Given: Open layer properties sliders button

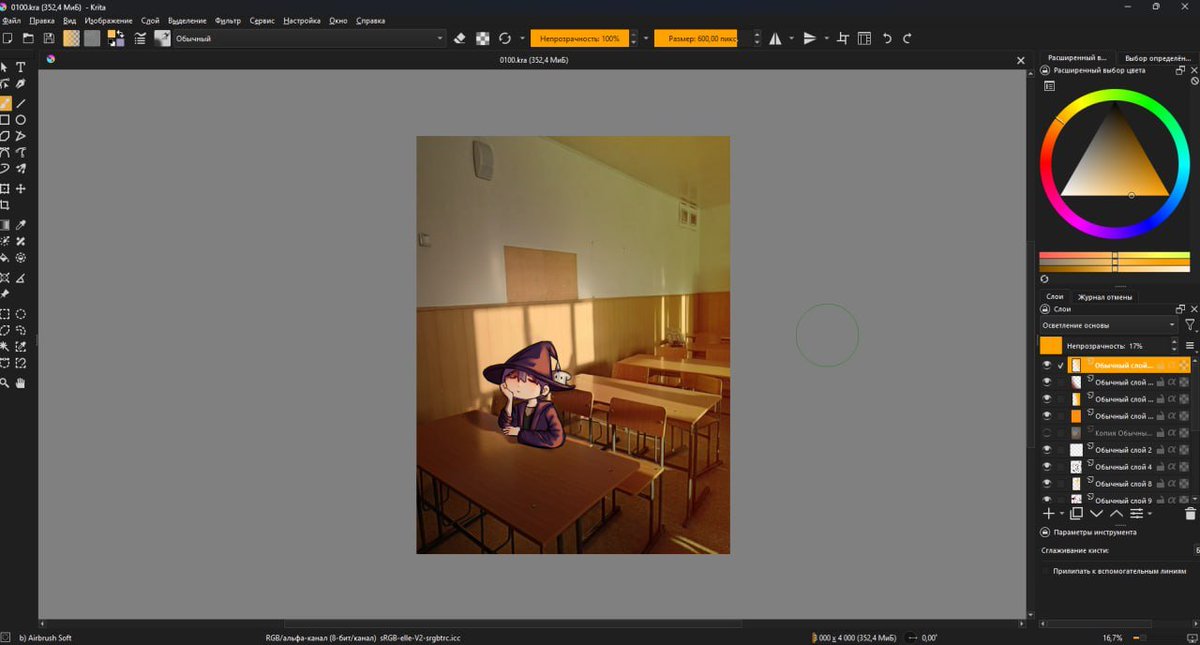Looking at the screenshot, I should [x=1136, y=513].
